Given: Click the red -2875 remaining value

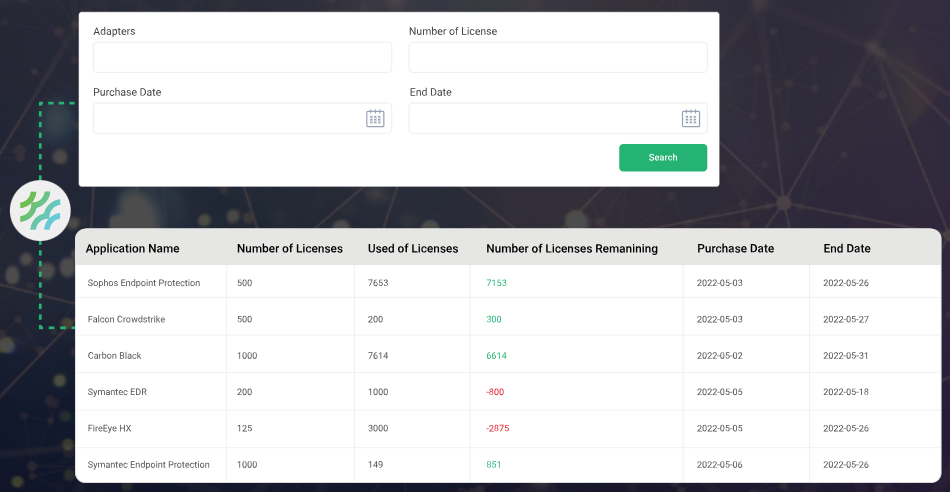Looking at the screenshot, I should (497, 428).
